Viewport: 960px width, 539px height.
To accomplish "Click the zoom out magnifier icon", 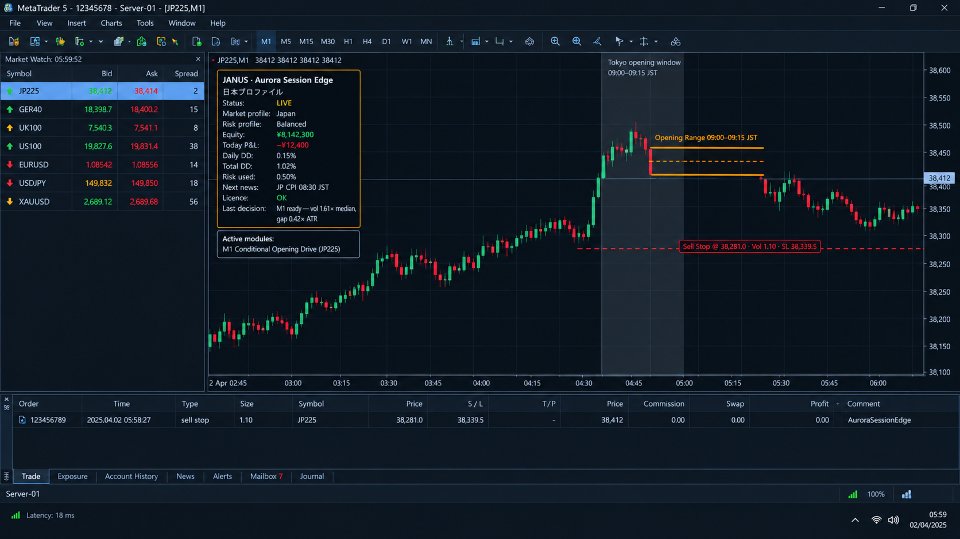I will point(576,42).
